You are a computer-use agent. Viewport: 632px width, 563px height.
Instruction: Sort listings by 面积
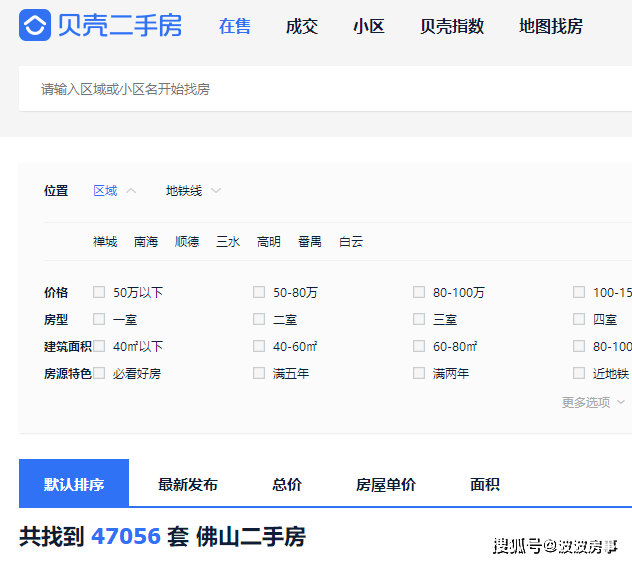pyautogui.click(x=485, y=484)
